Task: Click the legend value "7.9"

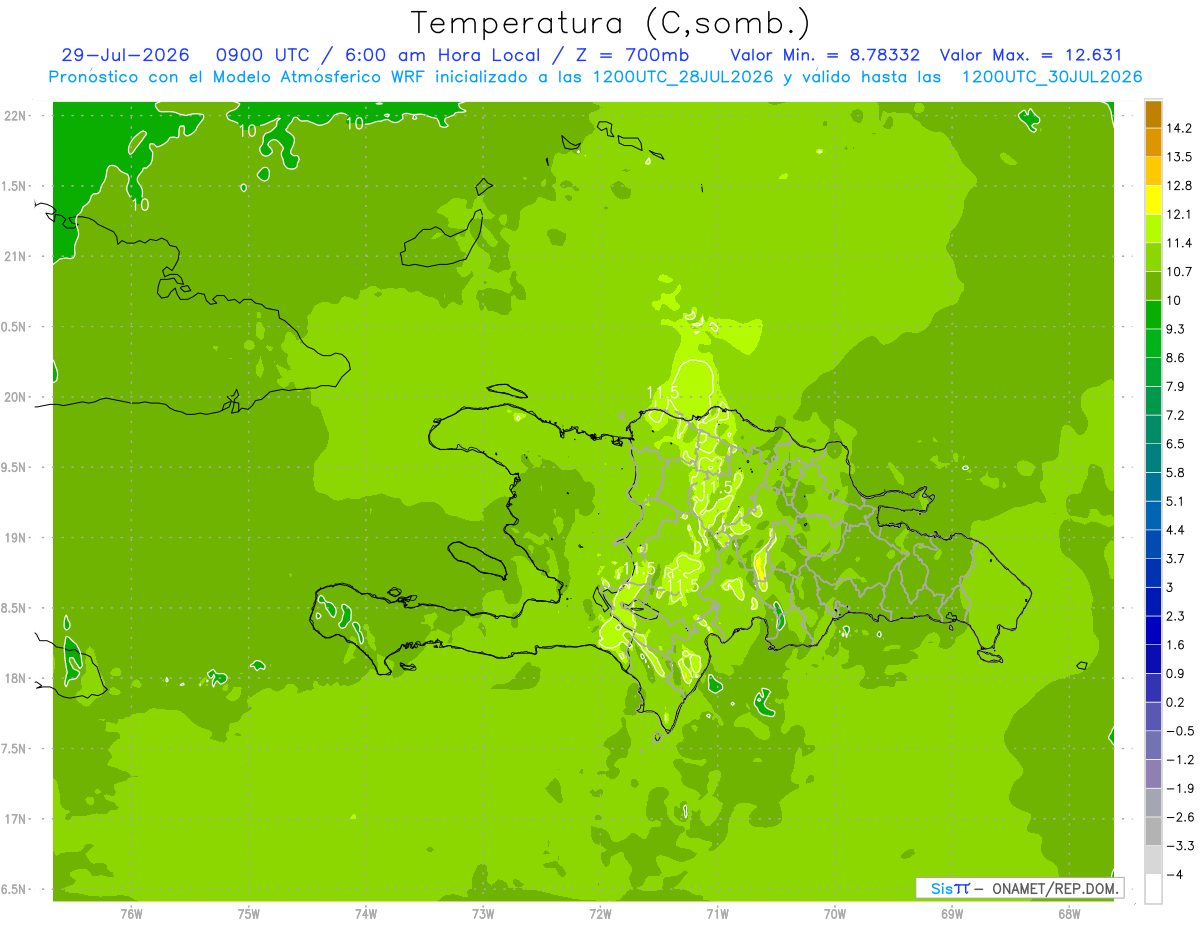Action: click(1176, 387)
